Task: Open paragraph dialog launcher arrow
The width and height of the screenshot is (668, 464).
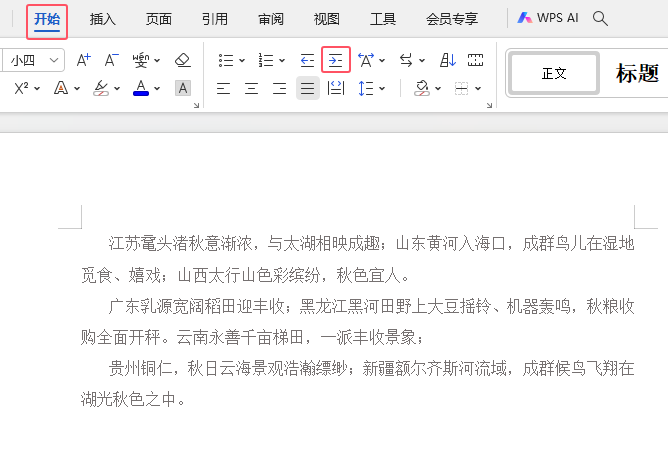Action: point(489,105)
